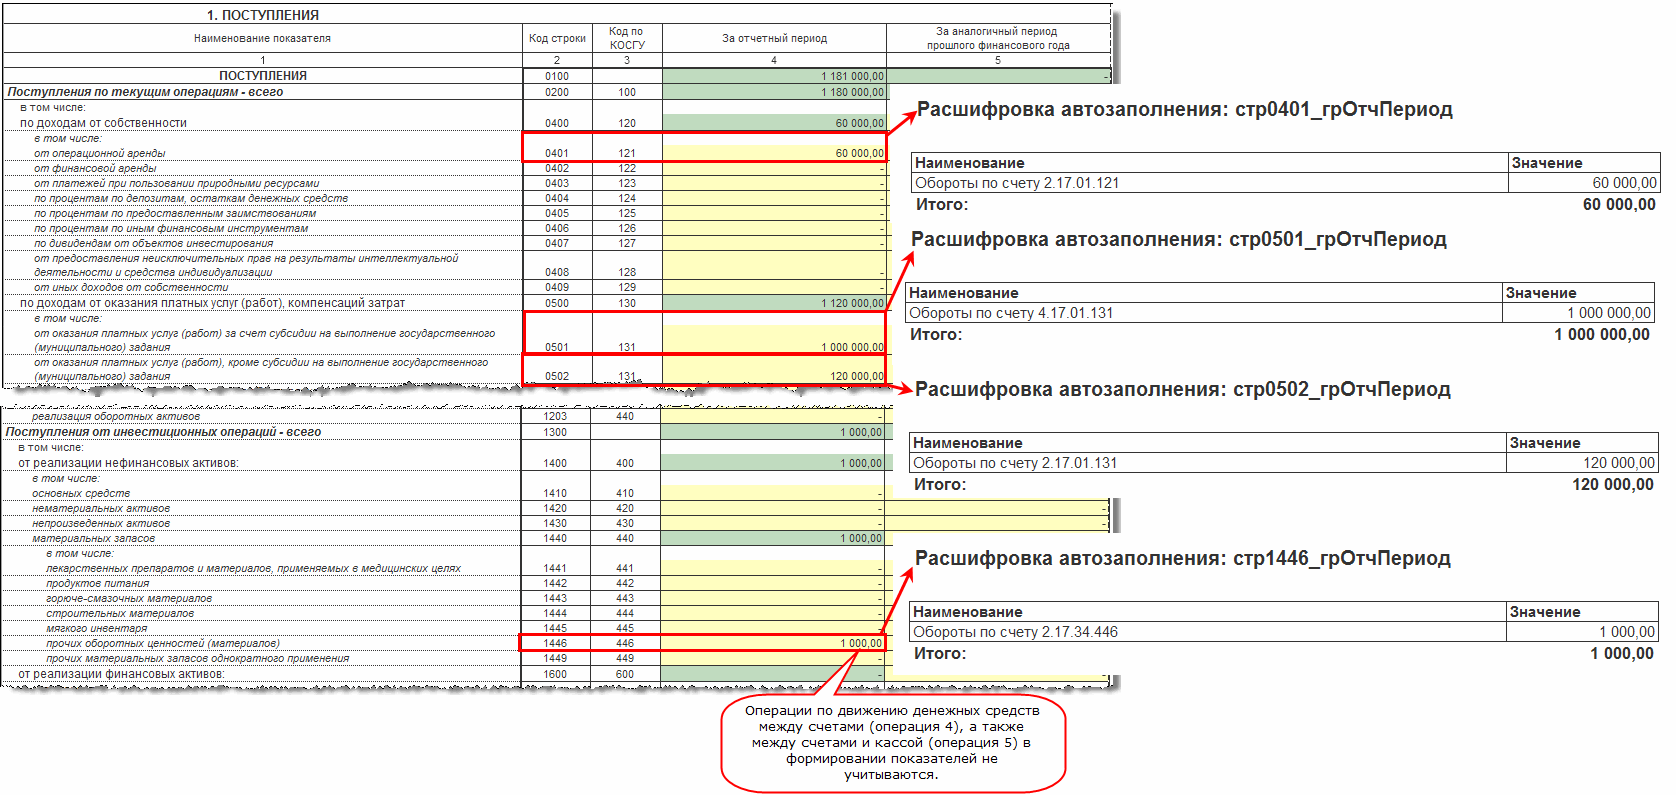
Task: Click row code 0502
Action: (x=557, y=376)
